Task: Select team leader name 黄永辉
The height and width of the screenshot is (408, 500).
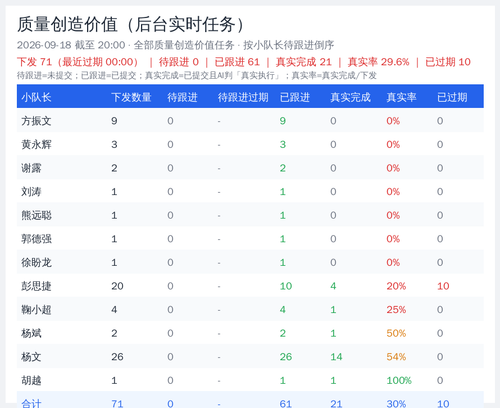Action: pos(36,144)
